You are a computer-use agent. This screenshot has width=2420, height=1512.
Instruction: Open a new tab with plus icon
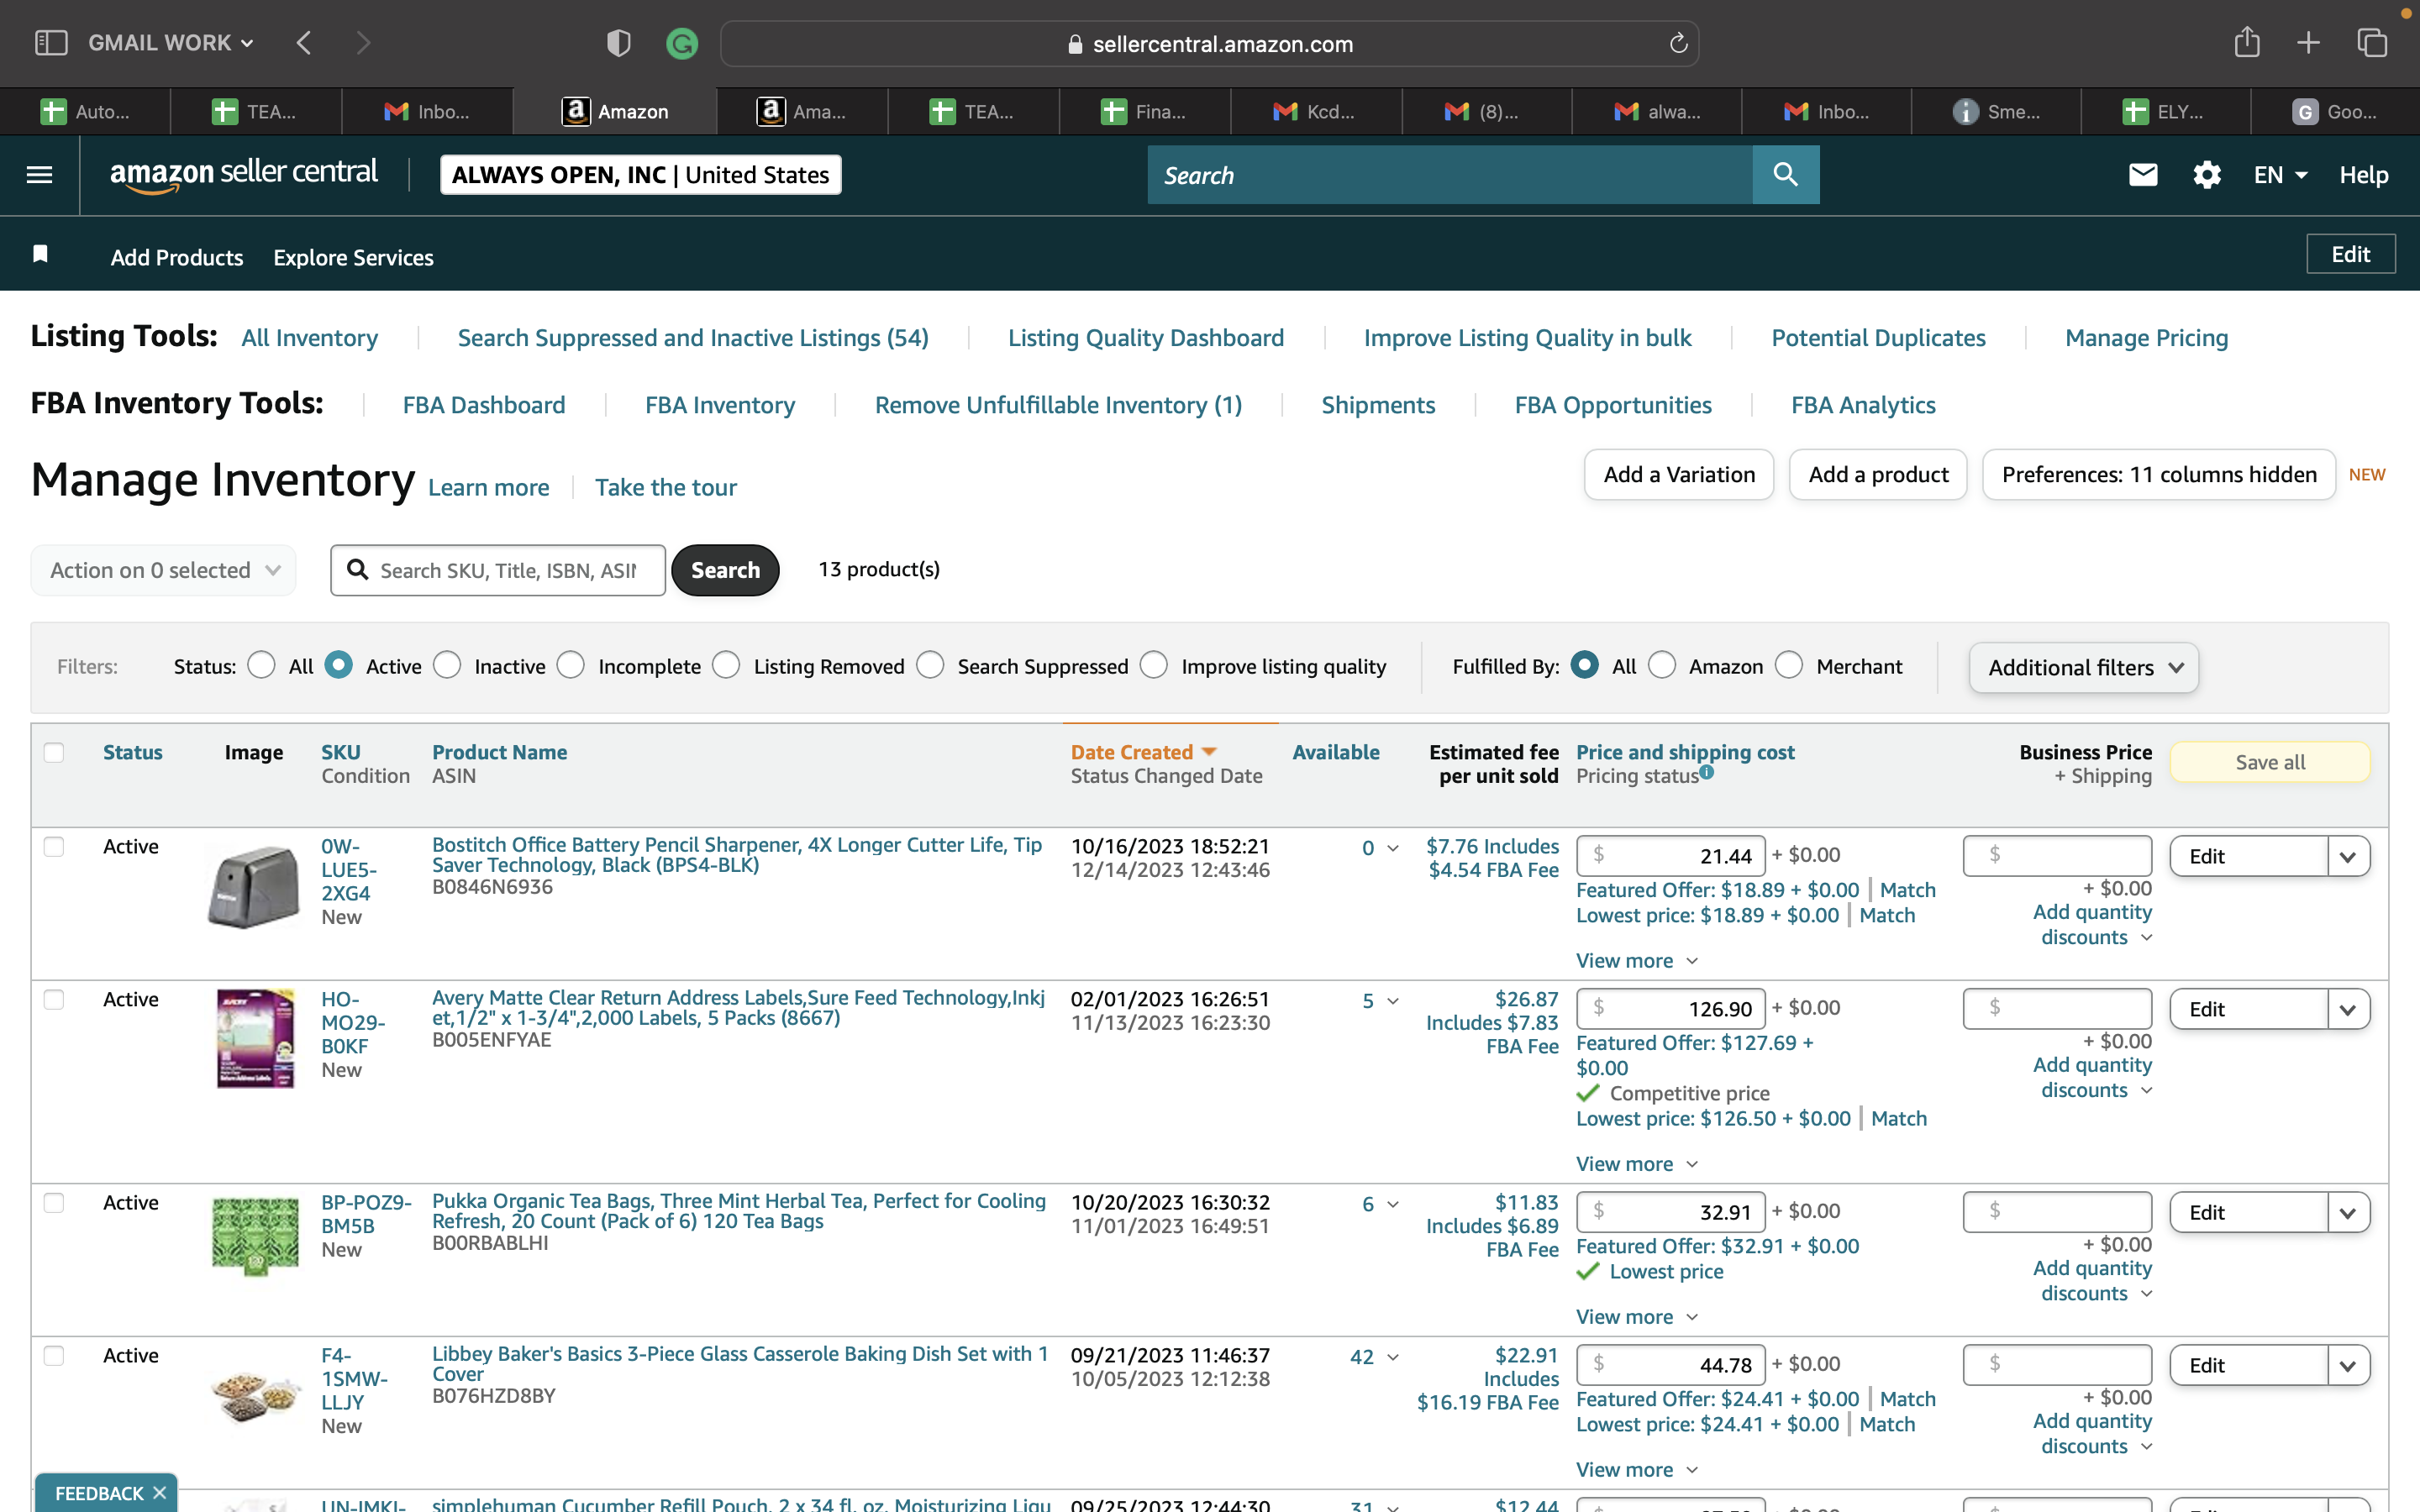point(2308,43)
